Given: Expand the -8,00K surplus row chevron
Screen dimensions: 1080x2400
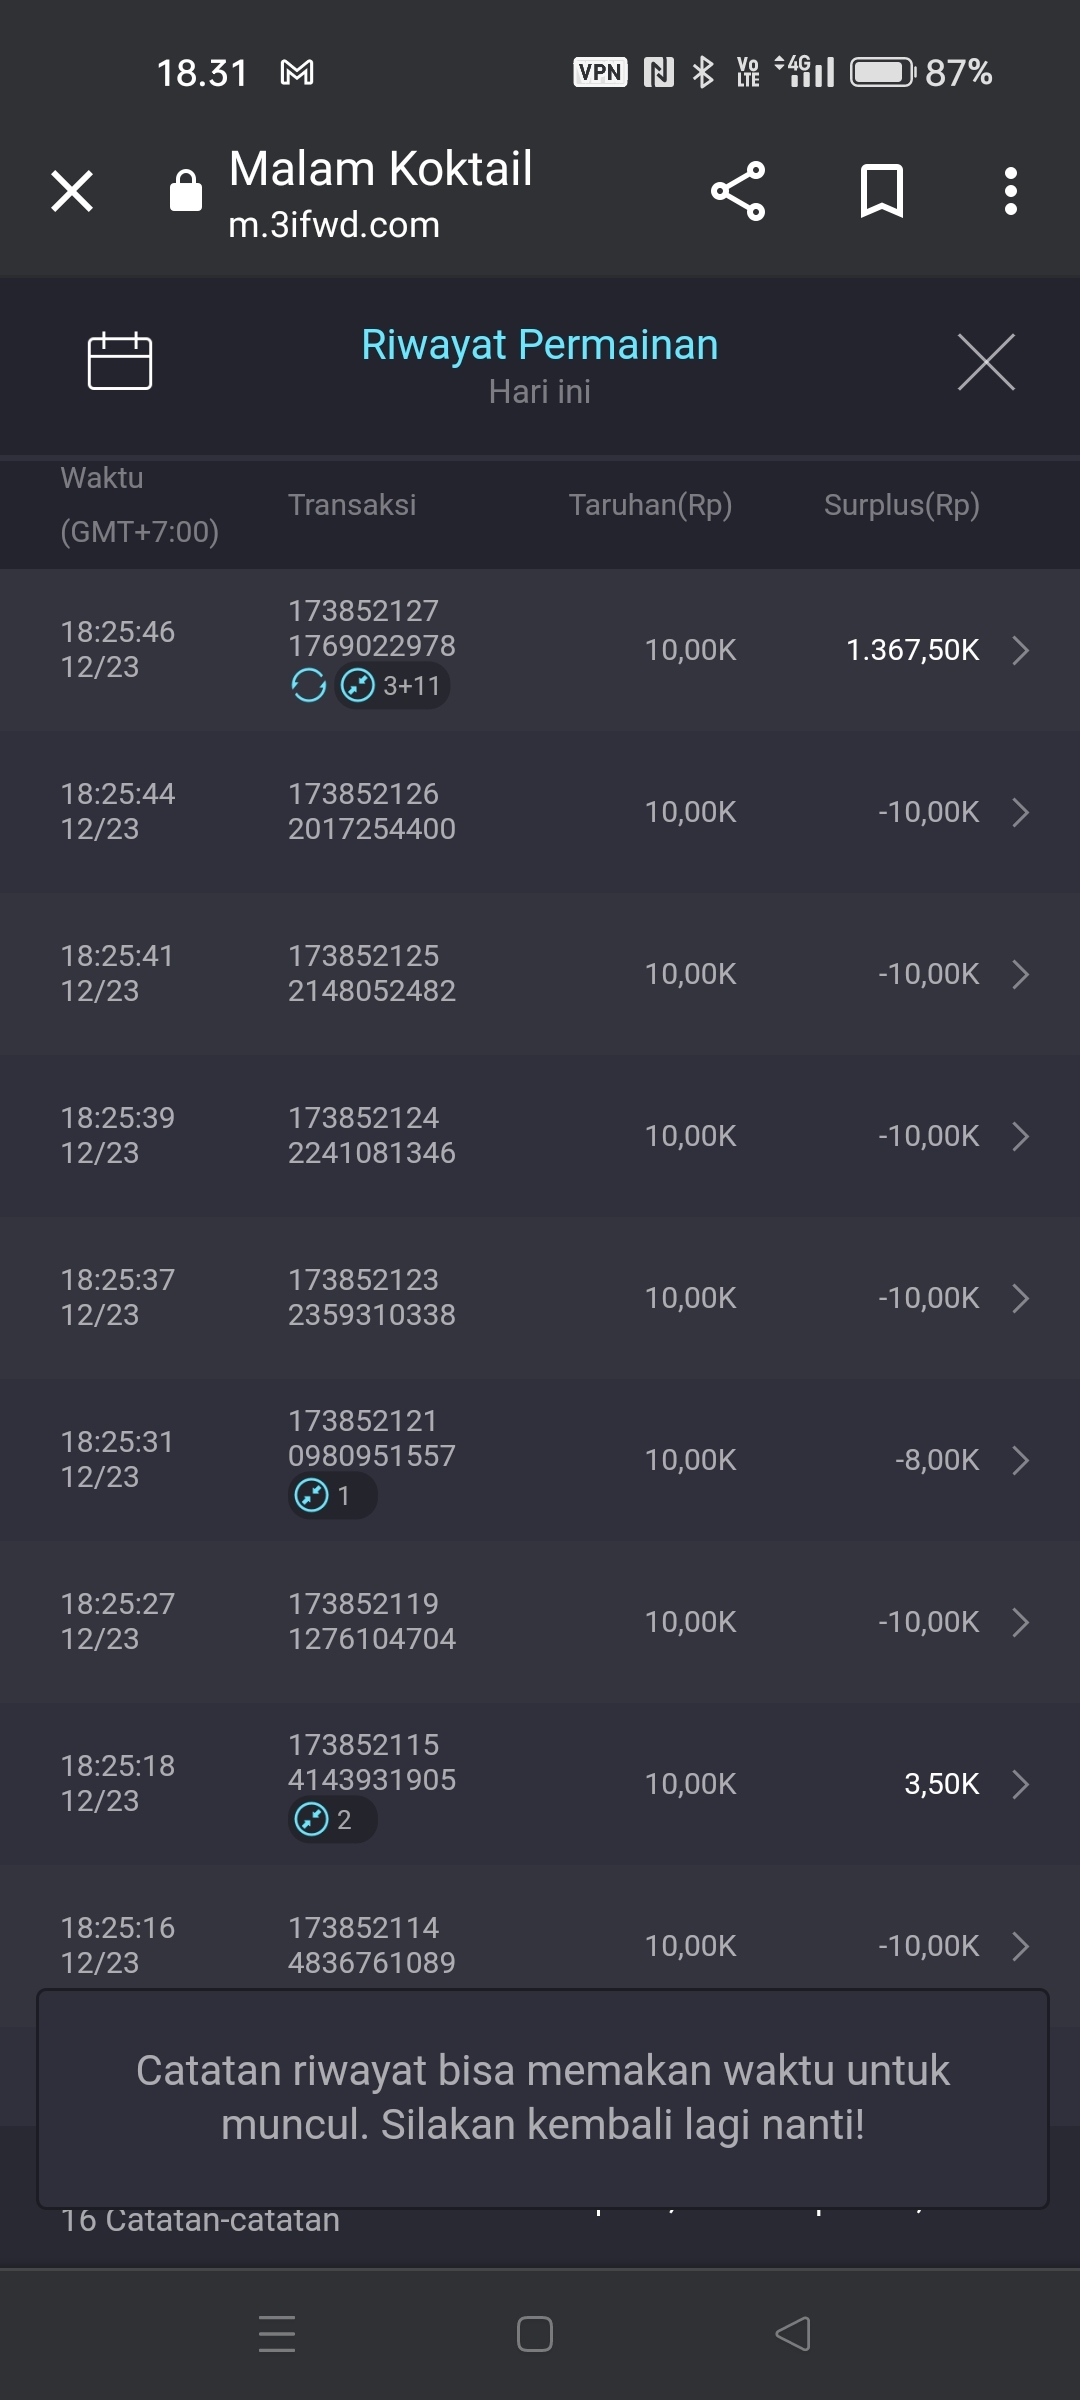Looking at the screenshot, I should click(x=1020, y=1460).
